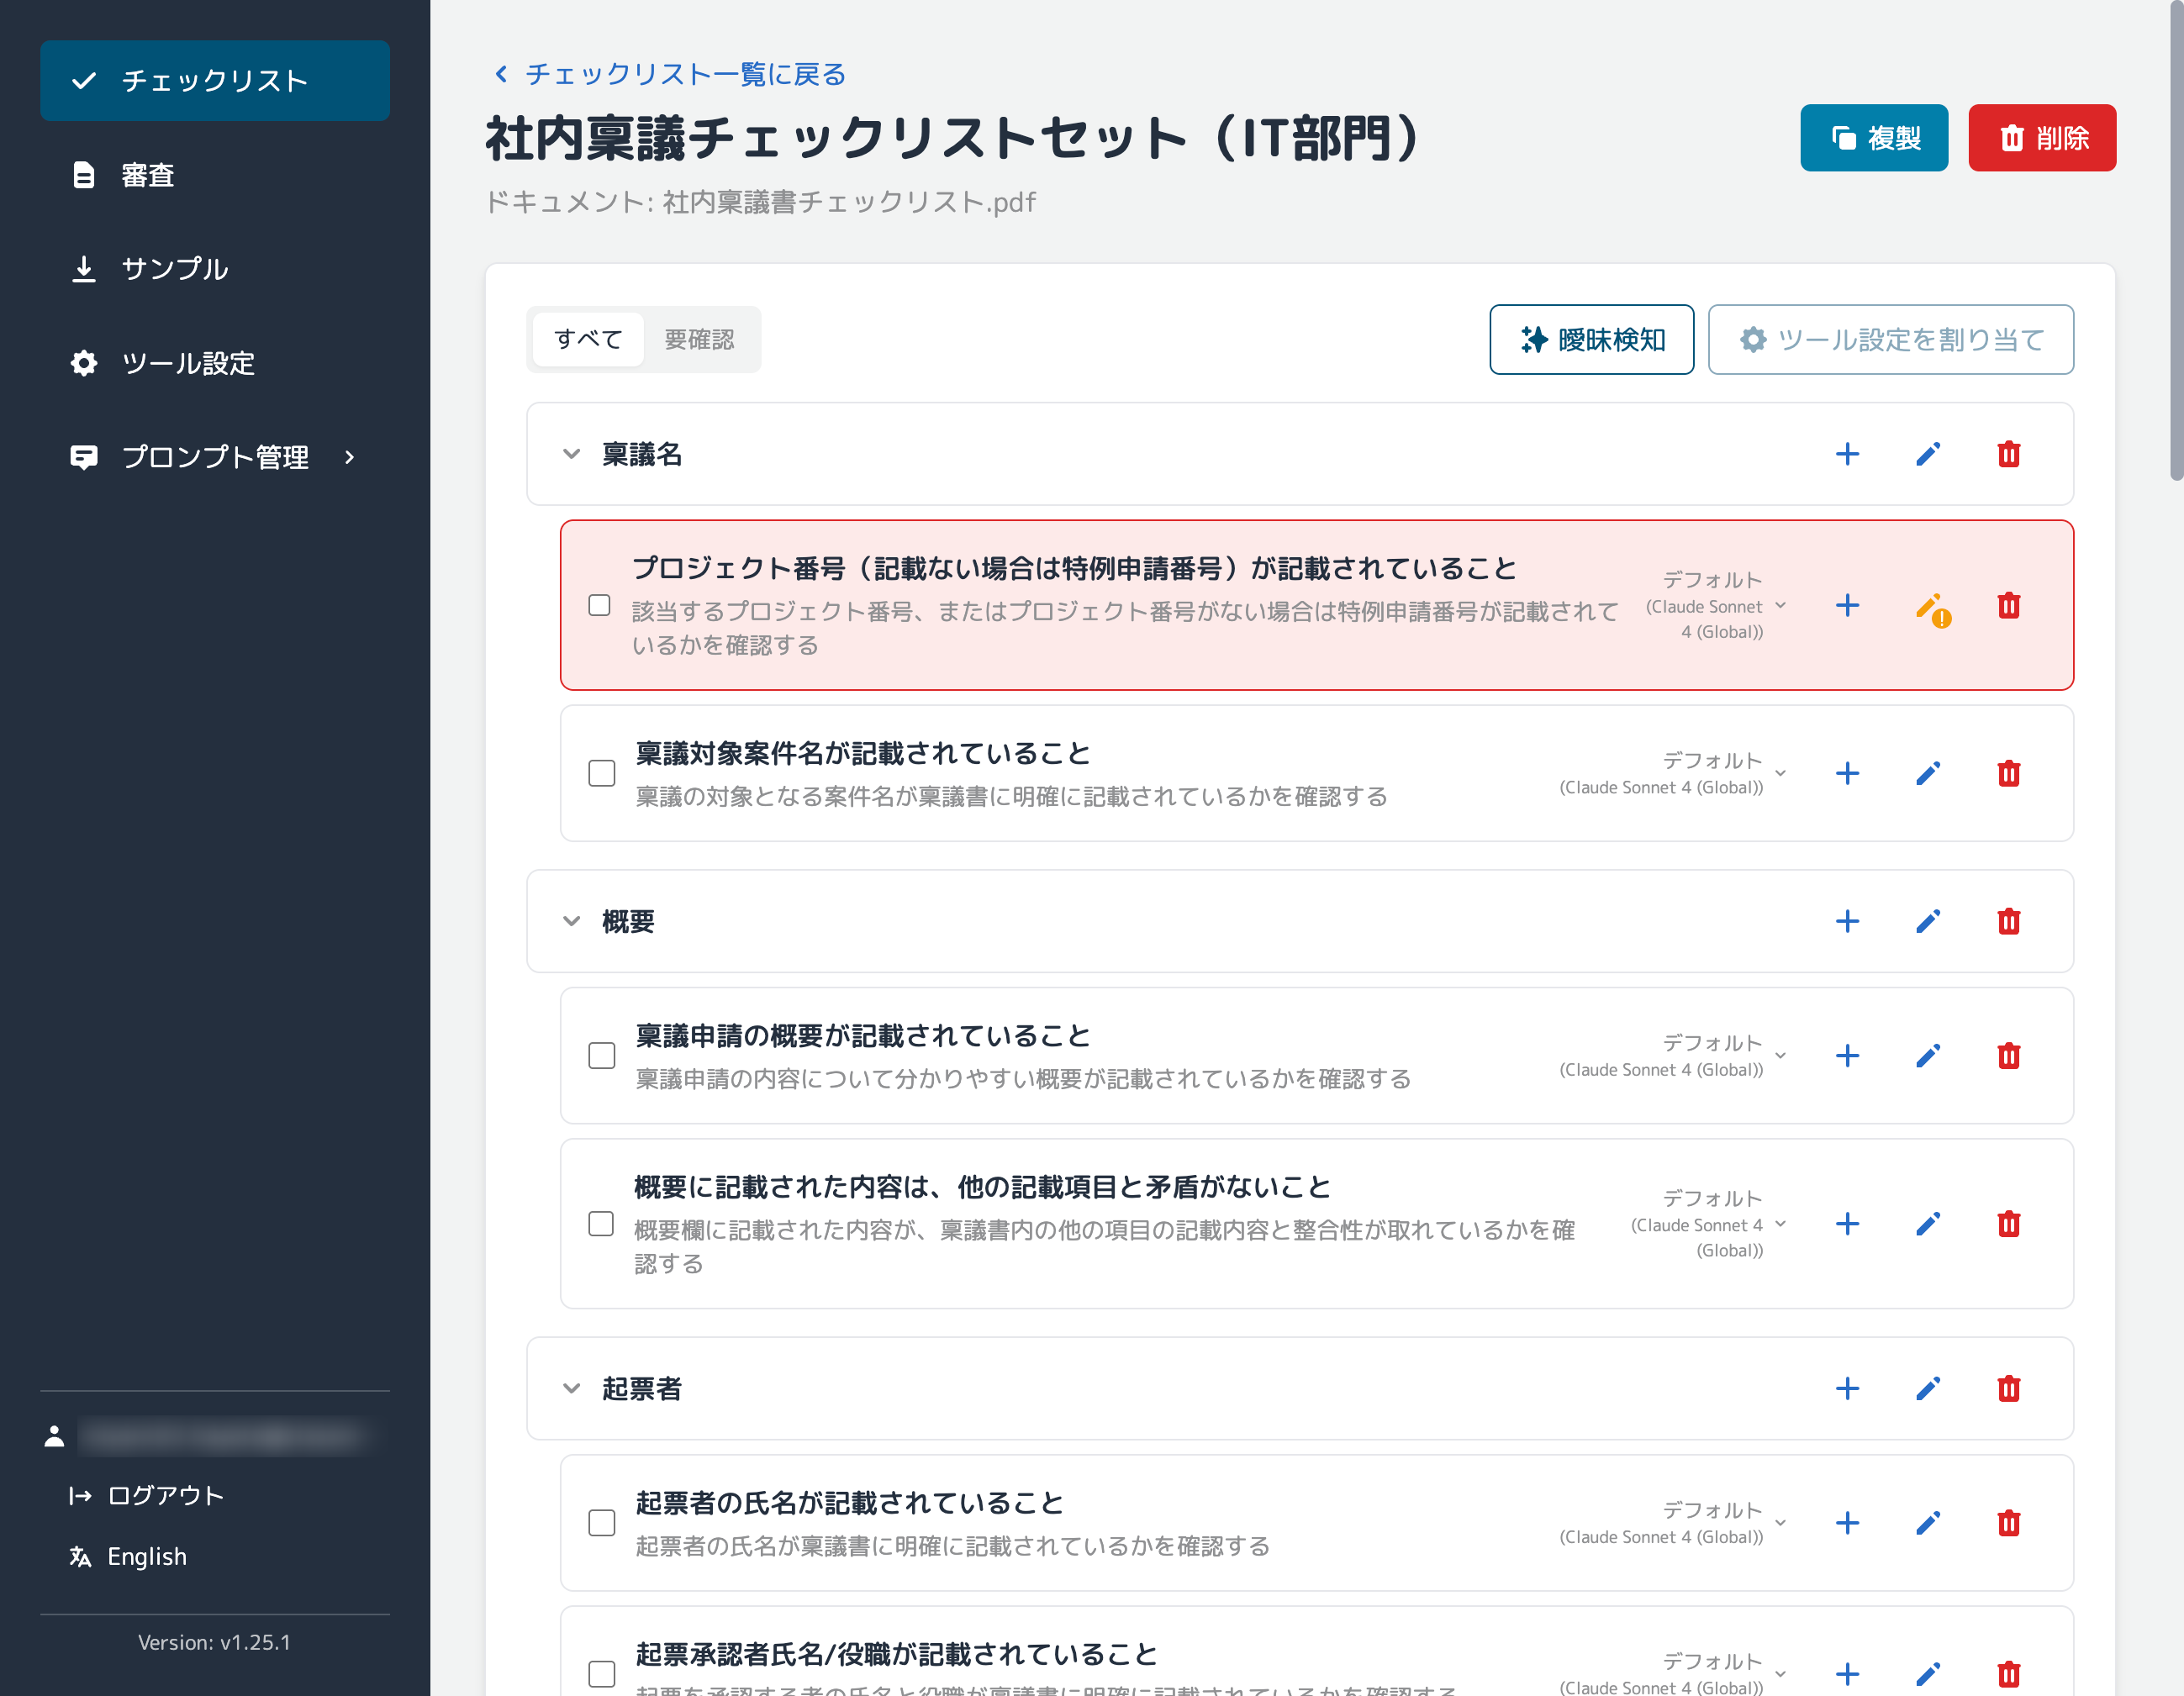Delete the 起票者 category
The height and width of the screenshot is (1696, 2184).
click(x=2008, y=1388)
